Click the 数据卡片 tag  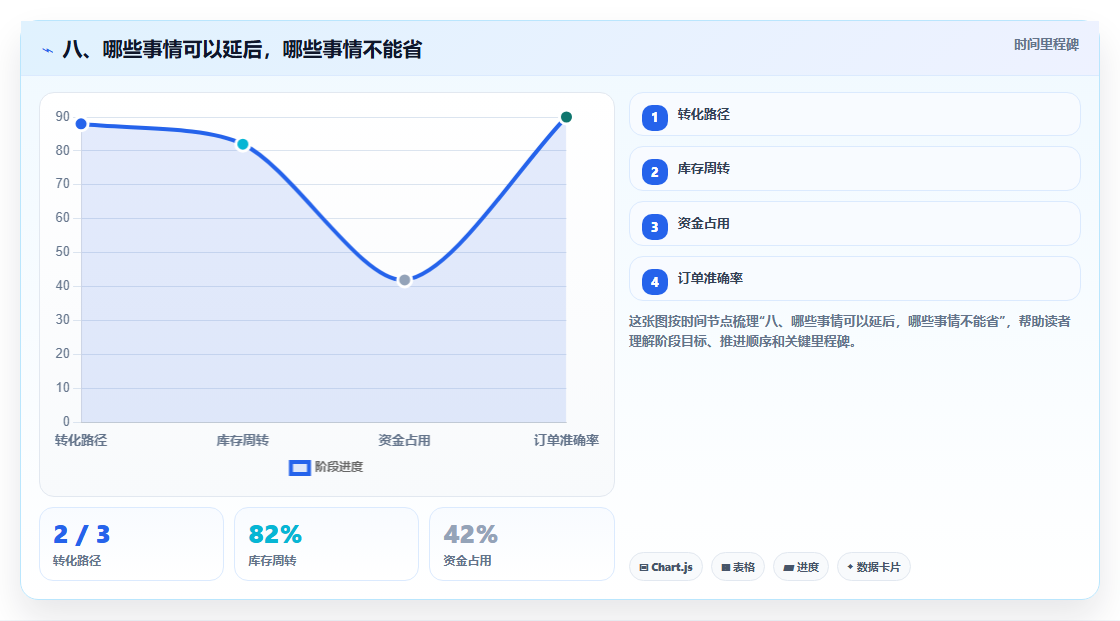874,567
